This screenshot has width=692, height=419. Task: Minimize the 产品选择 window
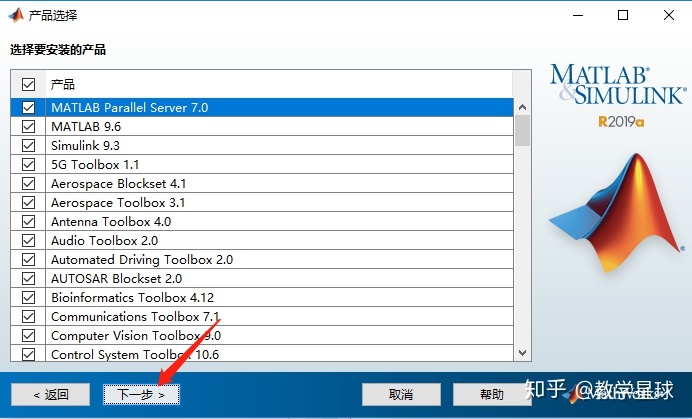pos(578,15)
